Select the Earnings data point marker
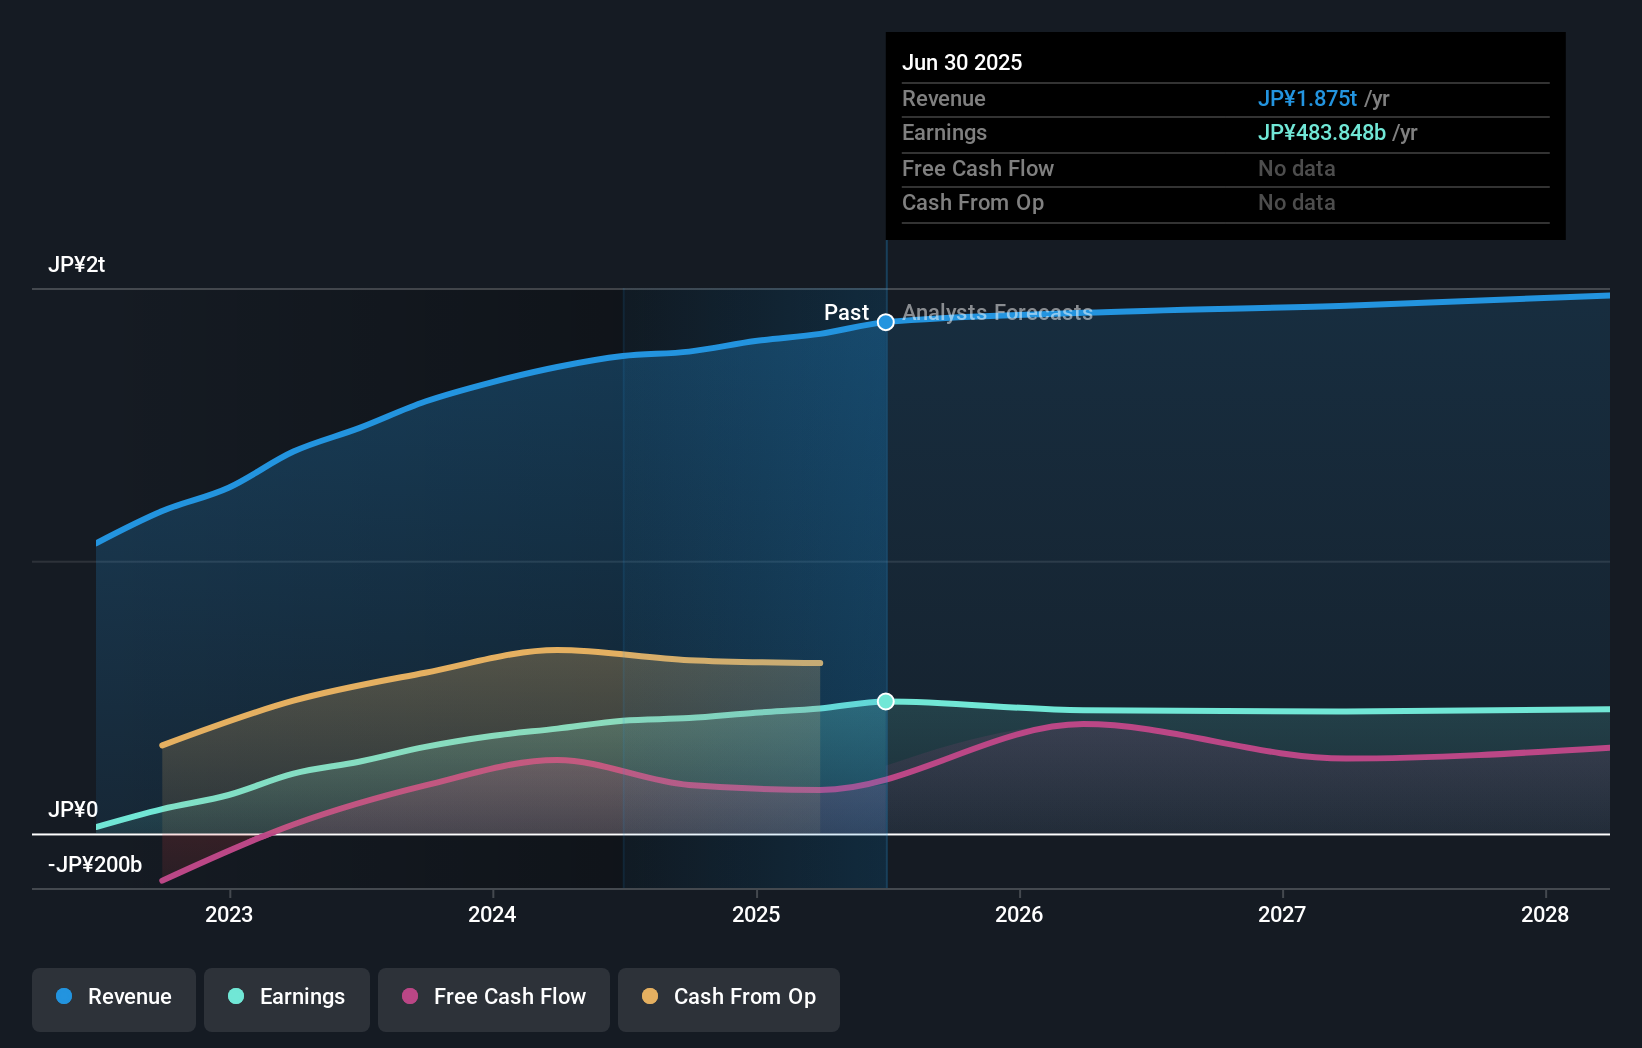 coord(884,701)
